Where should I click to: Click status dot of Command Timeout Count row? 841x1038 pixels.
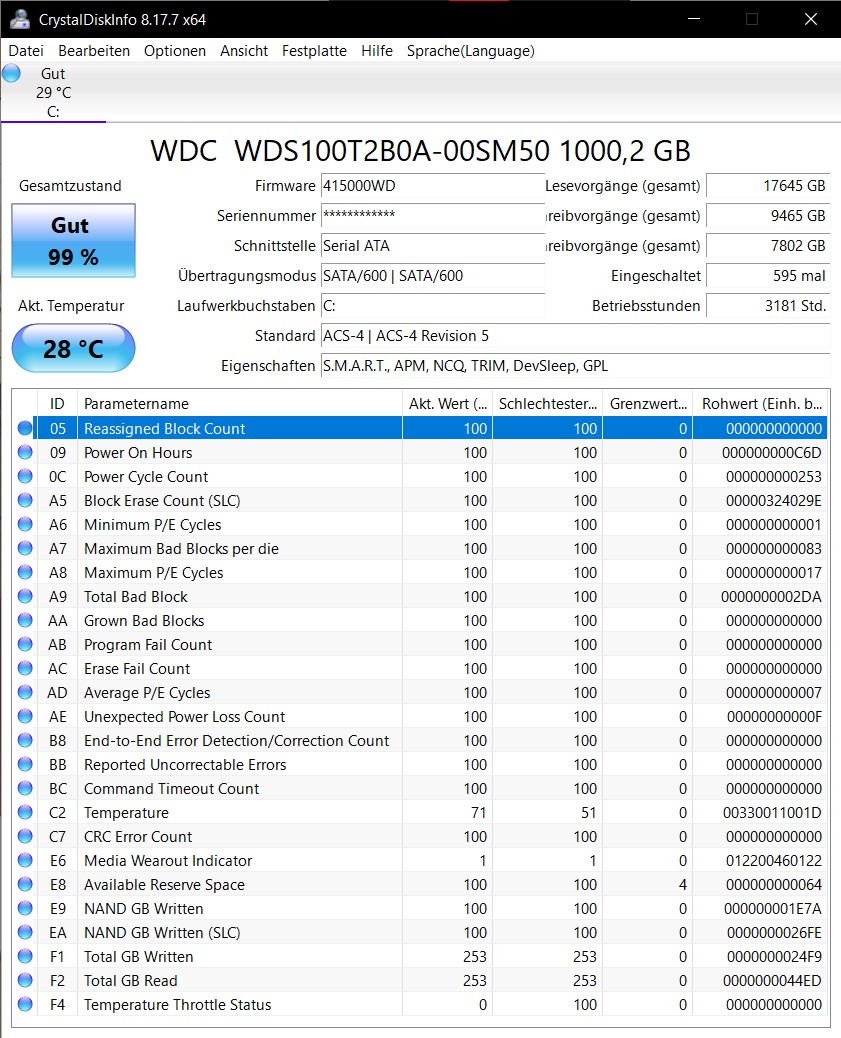coord(25,788)
